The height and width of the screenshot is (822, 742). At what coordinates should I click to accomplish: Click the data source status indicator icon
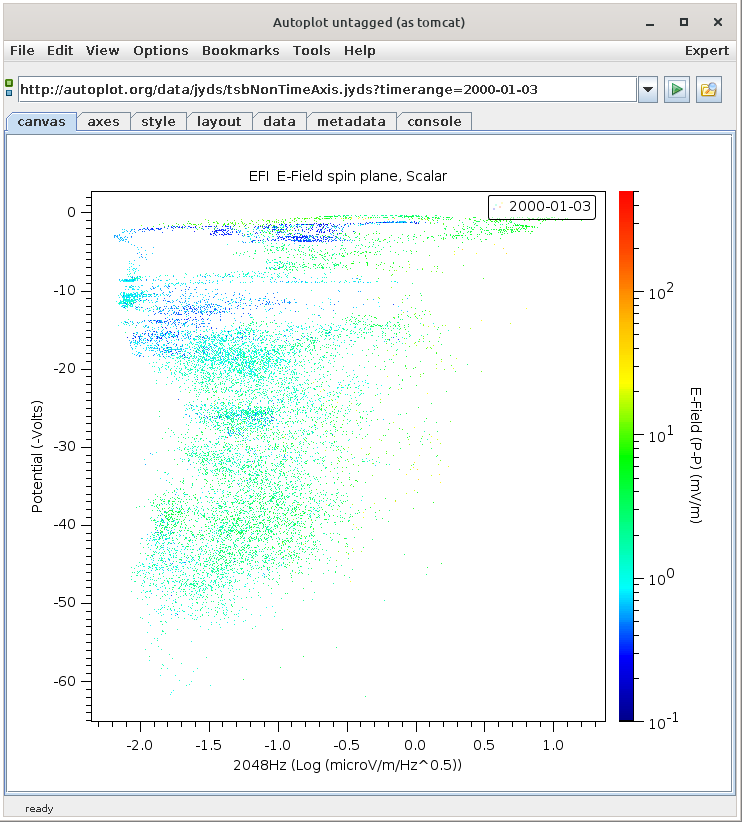(9, 88)
